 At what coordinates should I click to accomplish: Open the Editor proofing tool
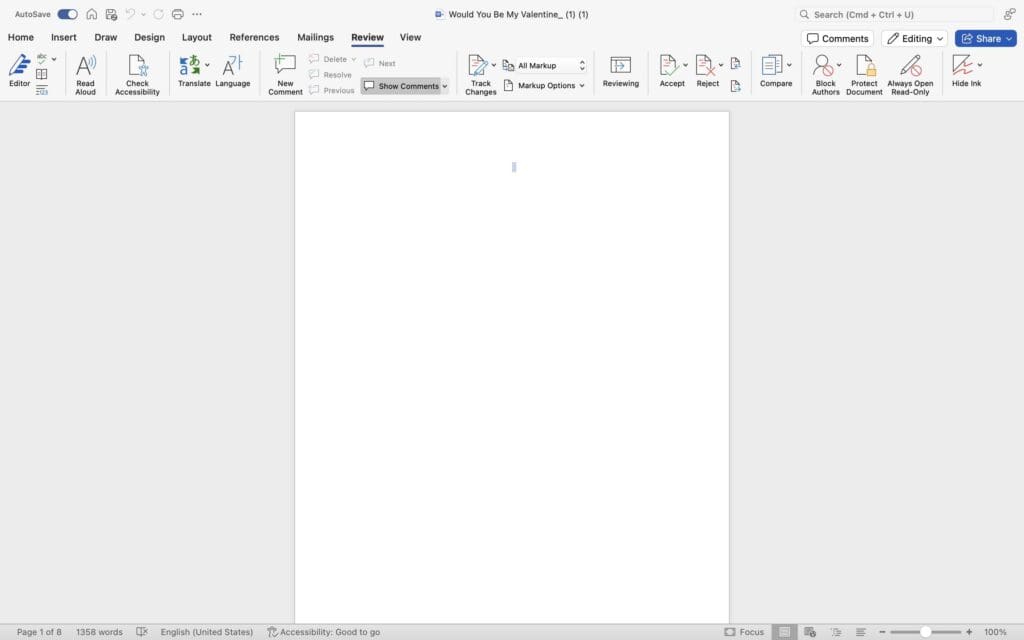19,70
